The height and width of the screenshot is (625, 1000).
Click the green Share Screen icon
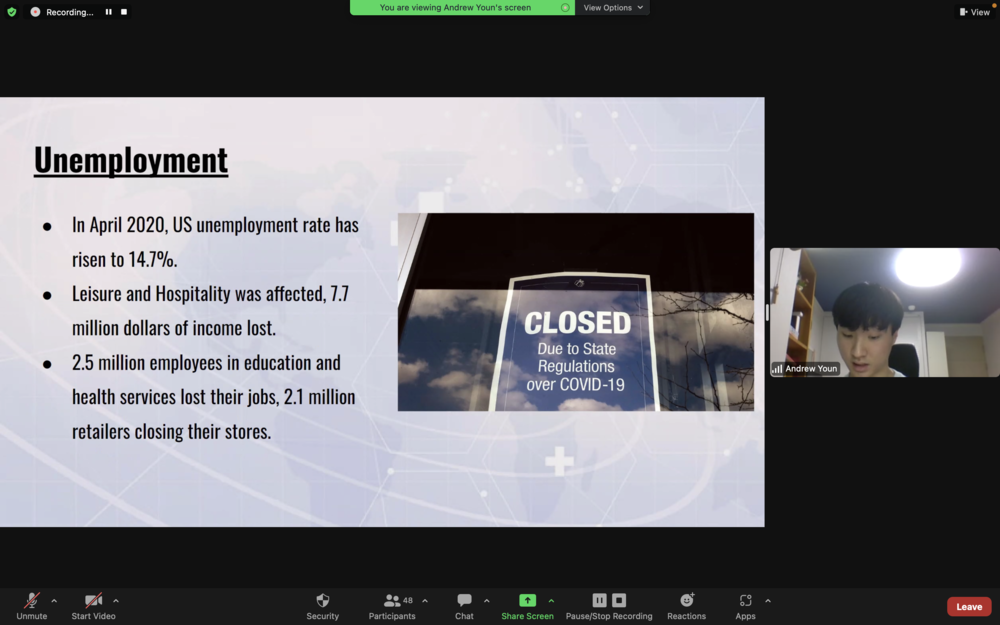pyautogui.click(x=527, y=600)
